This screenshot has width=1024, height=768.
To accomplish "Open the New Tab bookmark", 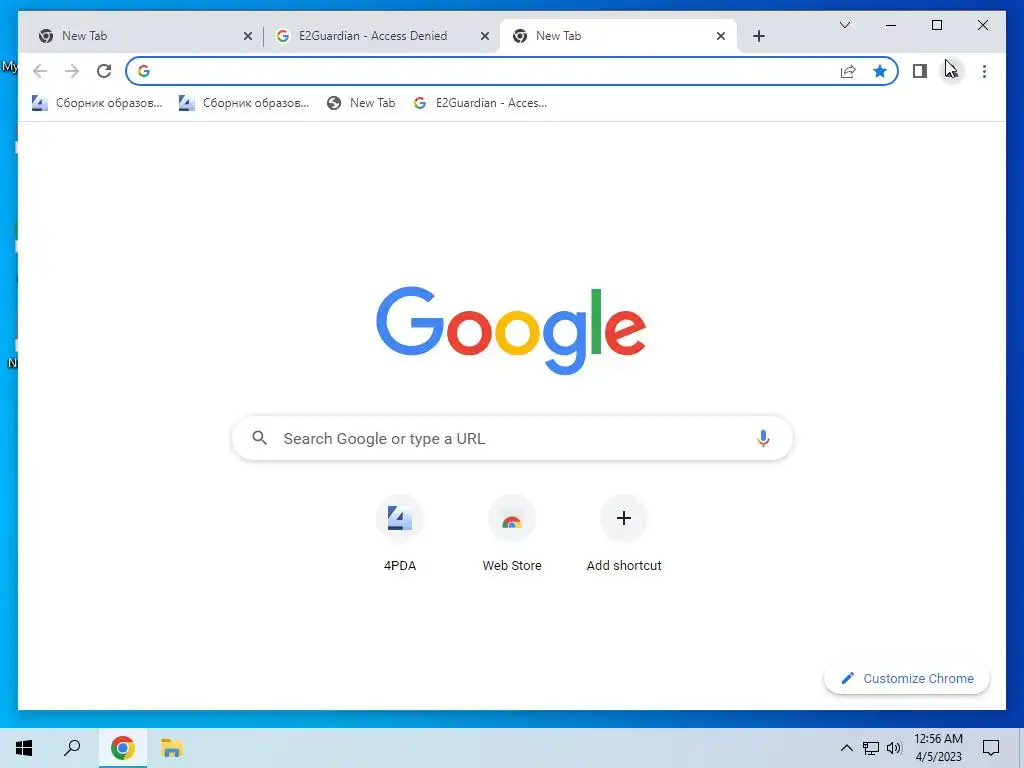I will coord(361,103).
